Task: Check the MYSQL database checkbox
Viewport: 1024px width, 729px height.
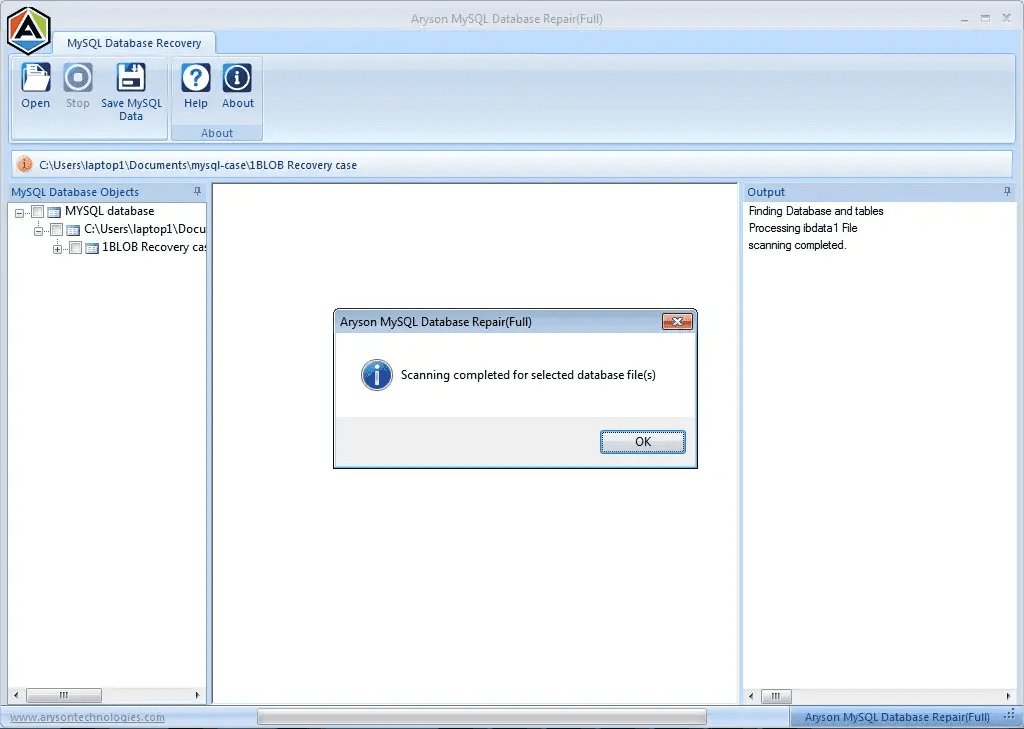Action: pos(37,212)
